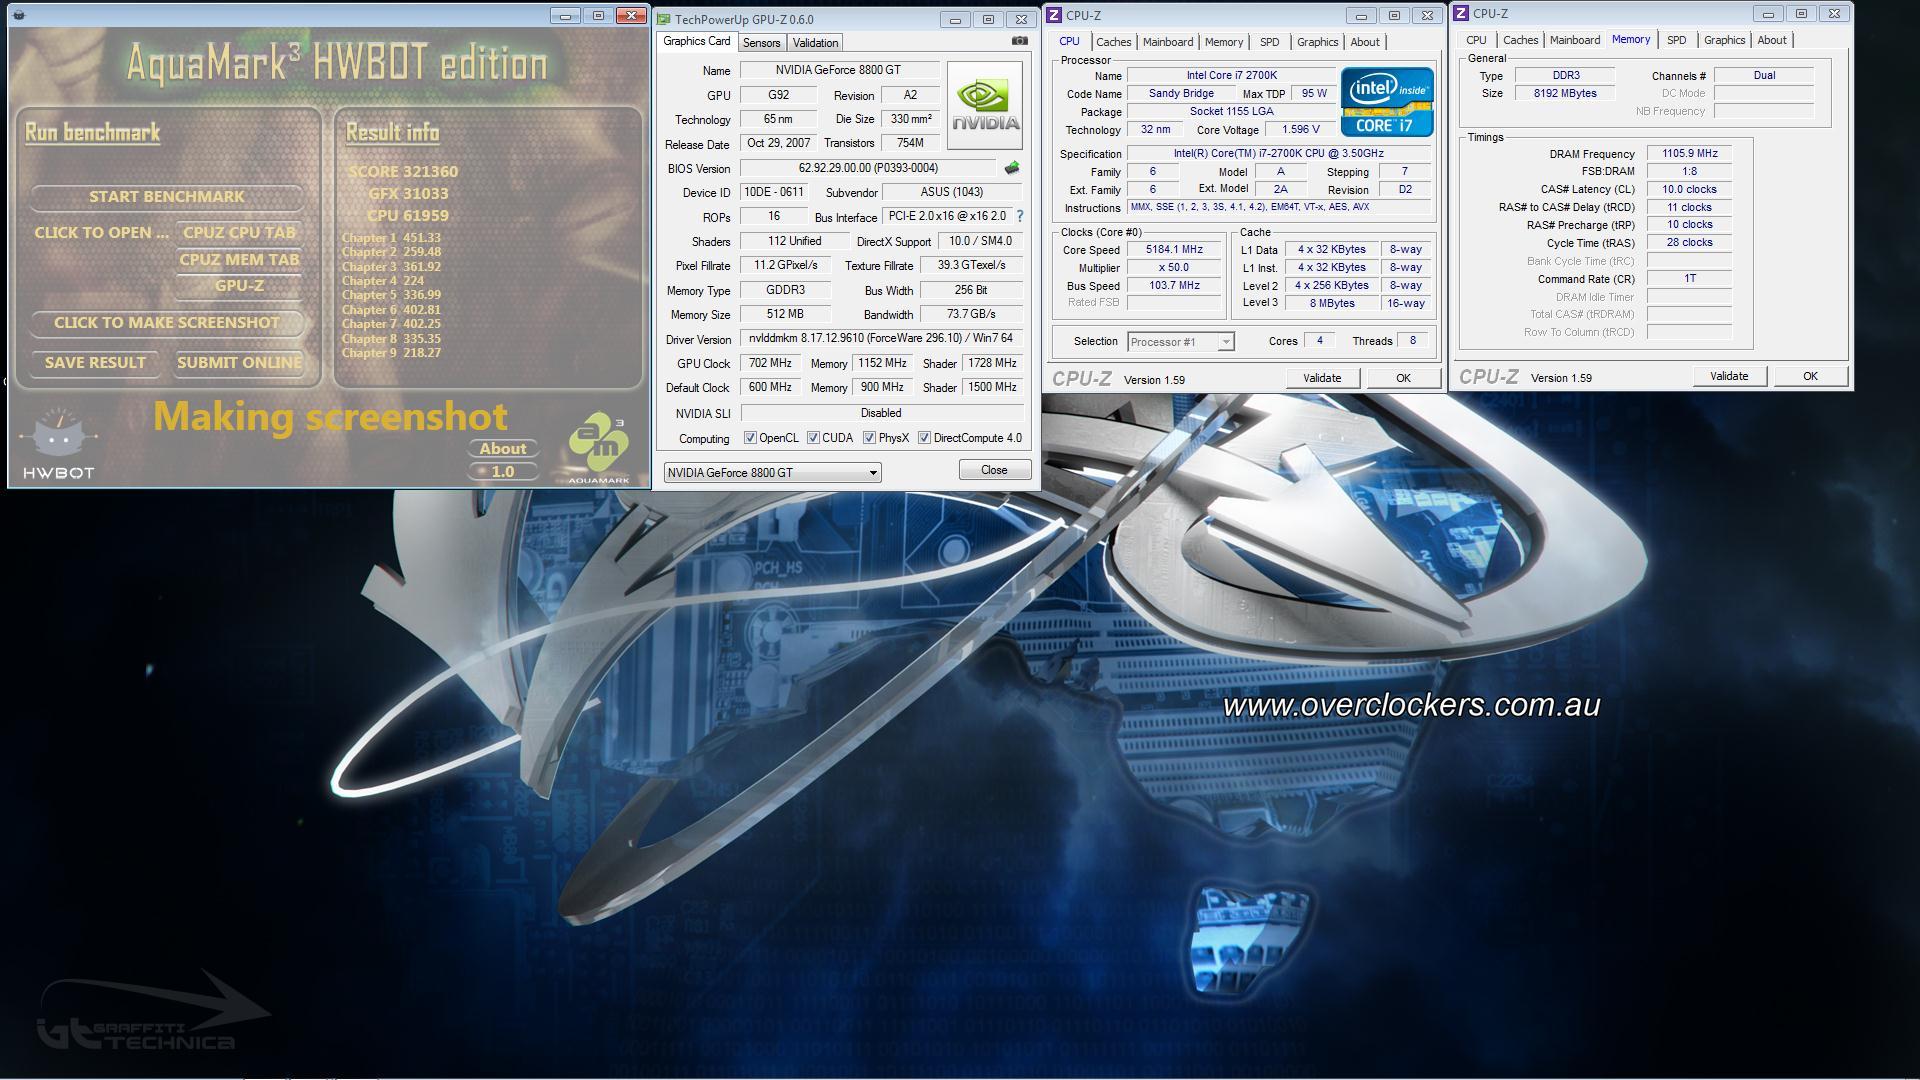Image resolution: width=1920 pixels, height=1080 pixels.
Task: Open About tab in CPU-Z CPU window
Action: [1365, 42]
